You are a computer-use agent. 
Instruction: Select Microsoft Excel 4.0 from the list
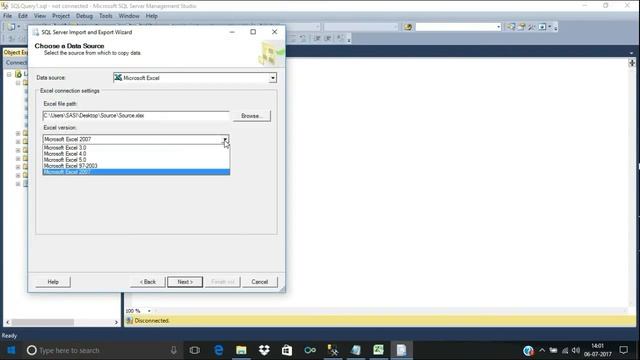click(x=136, y=154)
